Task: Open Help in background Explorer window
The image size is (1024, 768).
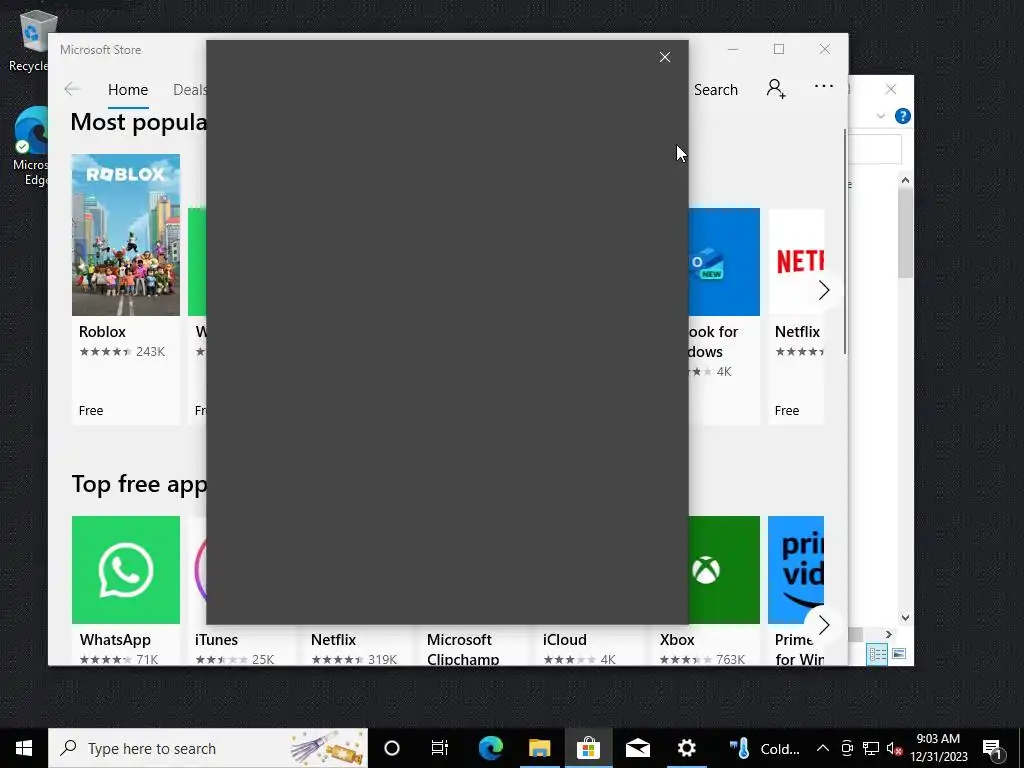Action: point(903,116)
